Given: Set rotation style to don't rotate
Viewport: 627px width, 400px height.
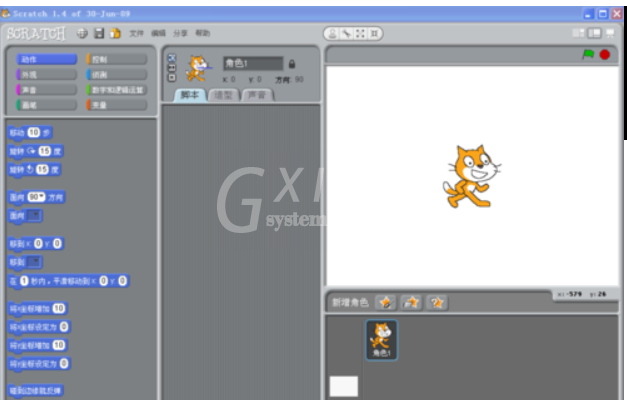Looking at the screenshot, I should point(172,77).
